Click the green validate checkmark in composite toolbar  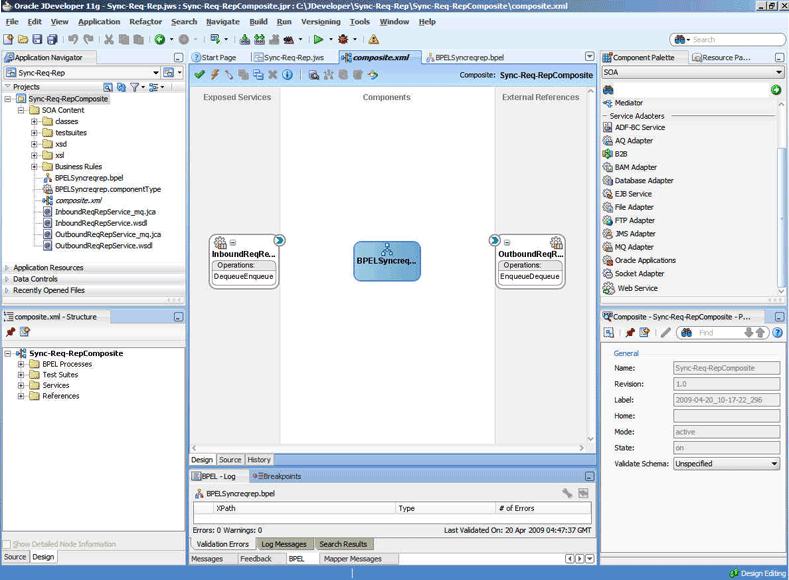pyautogui.click(x=199, y=74)
